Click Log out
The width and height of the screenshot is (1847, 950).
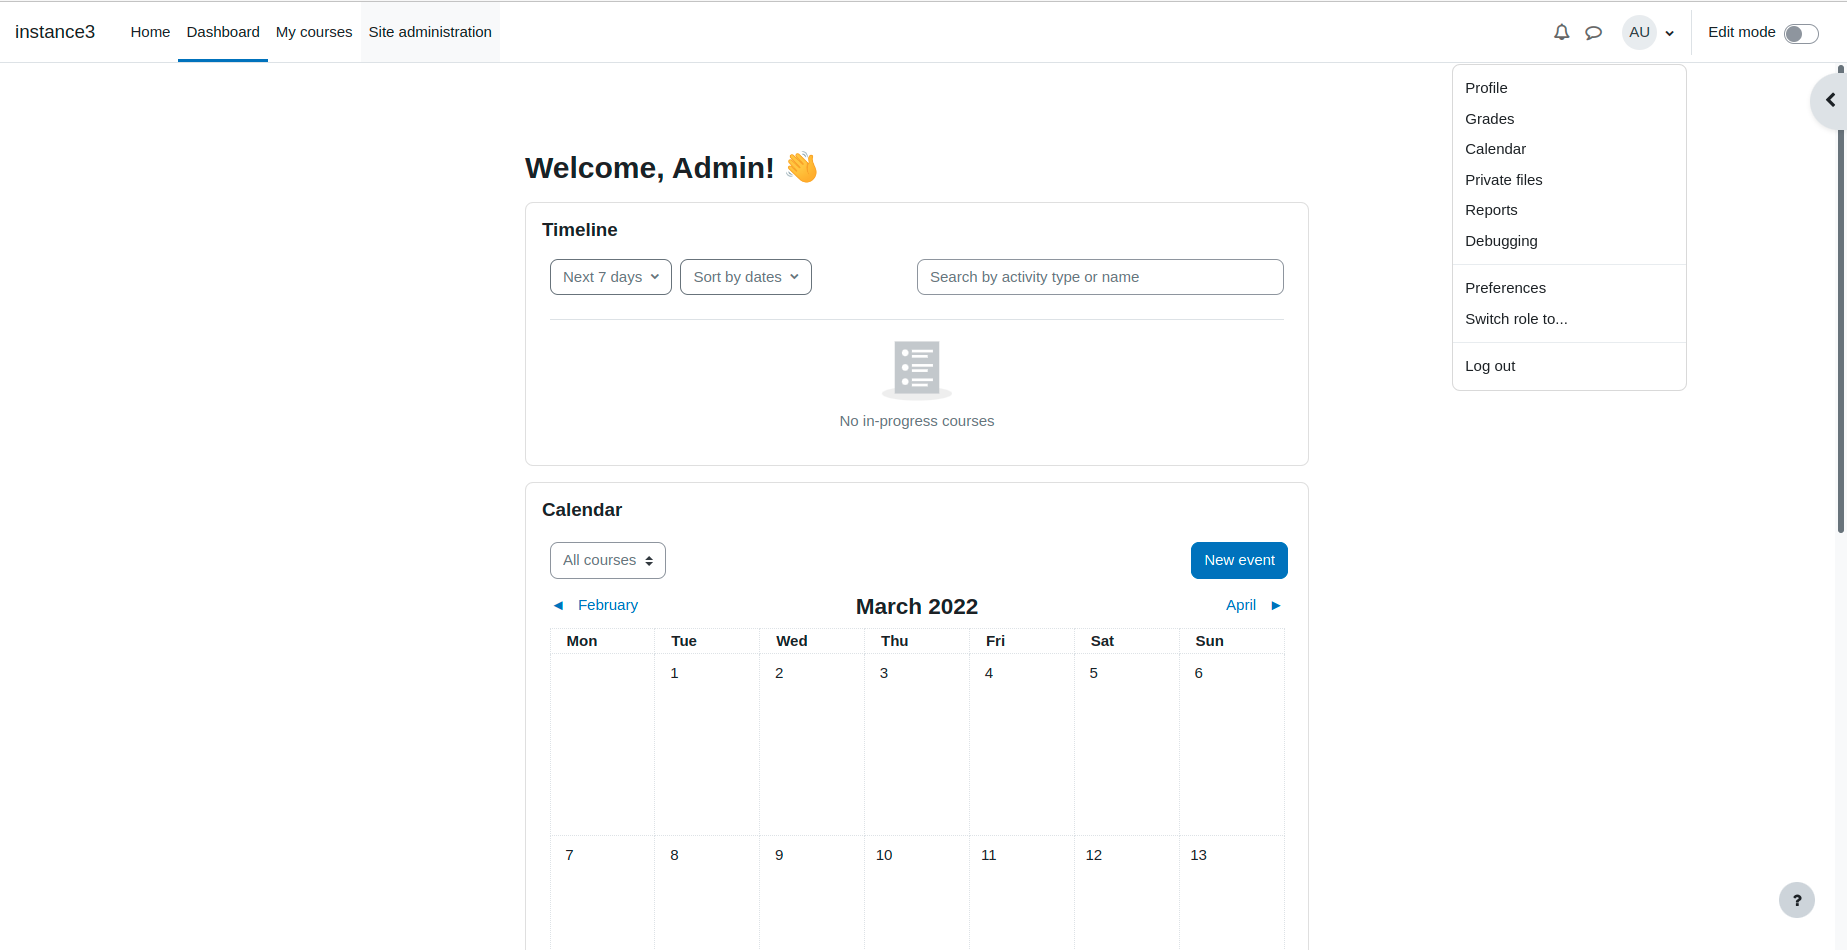click(1569, 366)
